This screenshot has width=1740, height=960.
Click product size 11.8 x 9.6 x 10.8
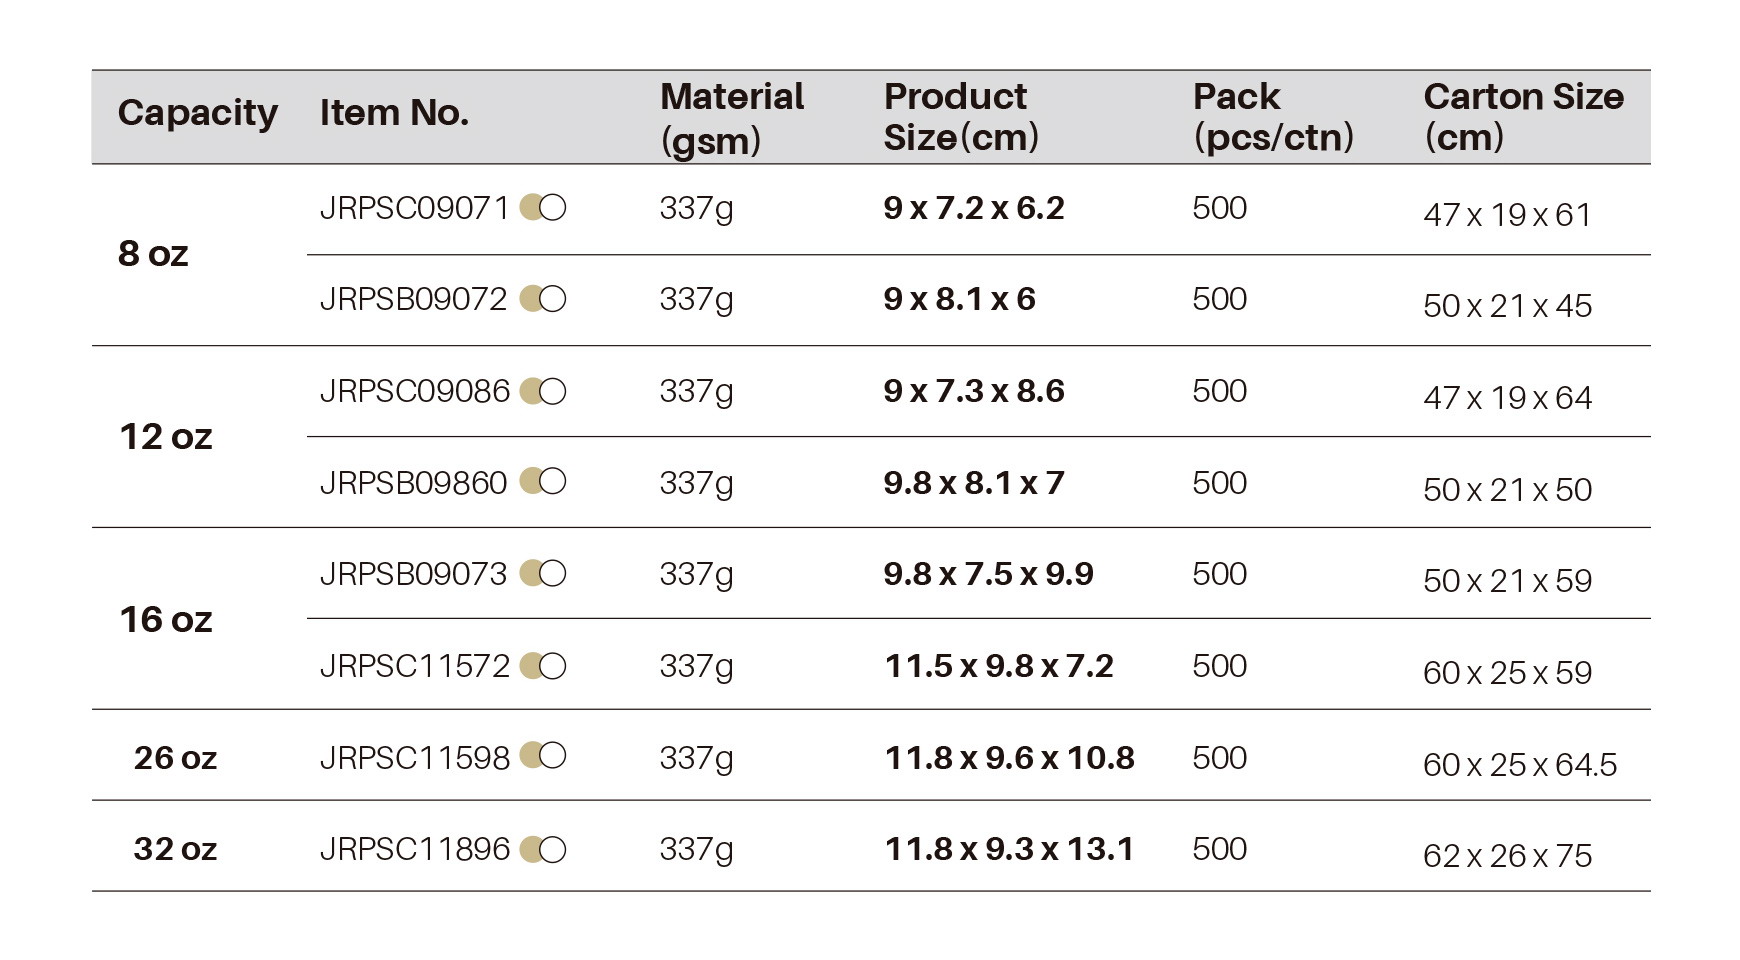point(1009,758)
